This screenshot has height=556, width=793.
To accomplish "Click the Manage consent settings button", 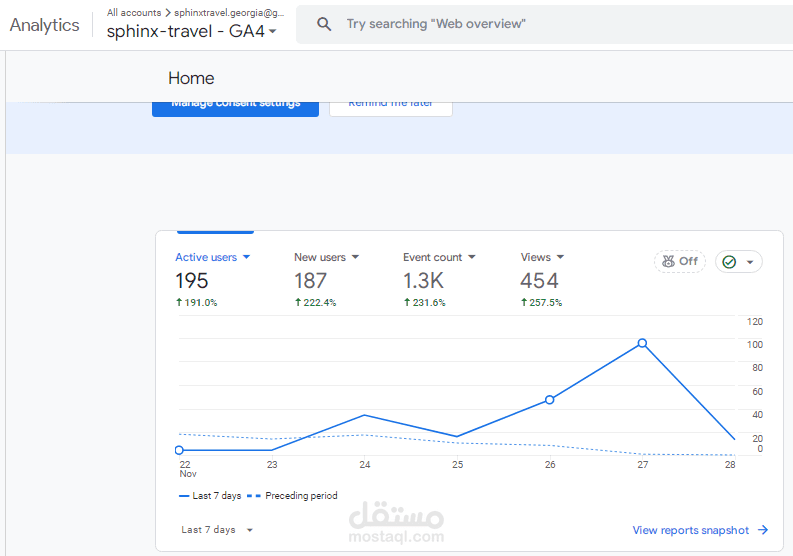I will [x=235, y=109].
